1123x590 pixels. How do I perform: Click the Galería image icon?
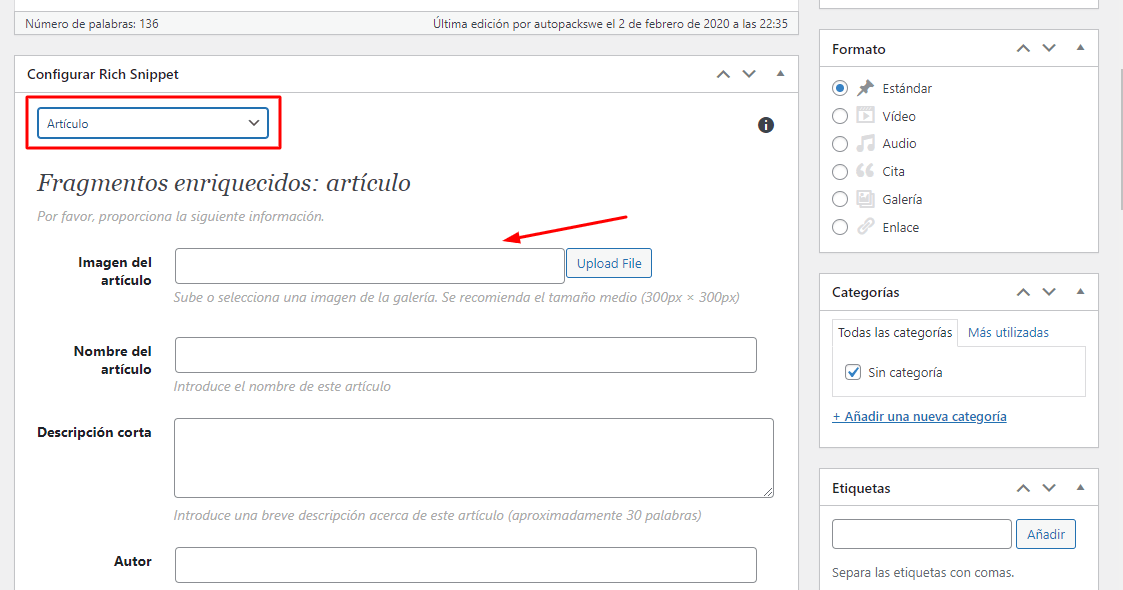point(866,198)
